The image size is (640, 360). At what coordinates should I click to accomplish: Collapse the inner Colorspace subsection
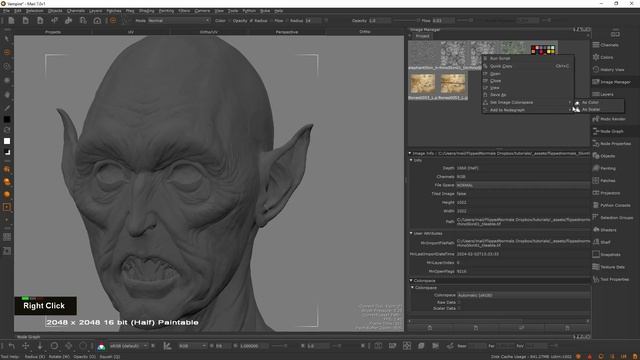[412, 287]
